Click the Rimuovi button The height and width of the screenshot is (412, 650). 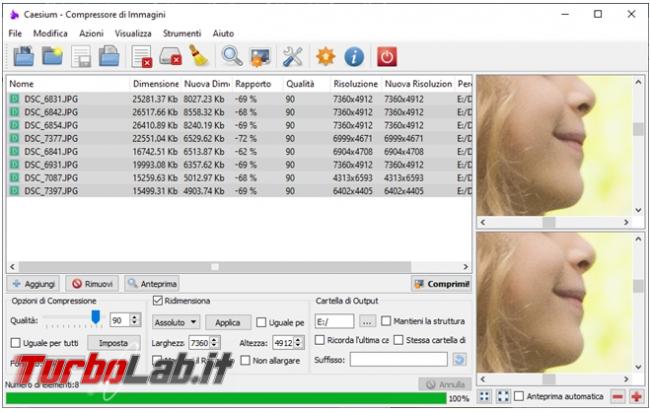click(x=92, y=284)
